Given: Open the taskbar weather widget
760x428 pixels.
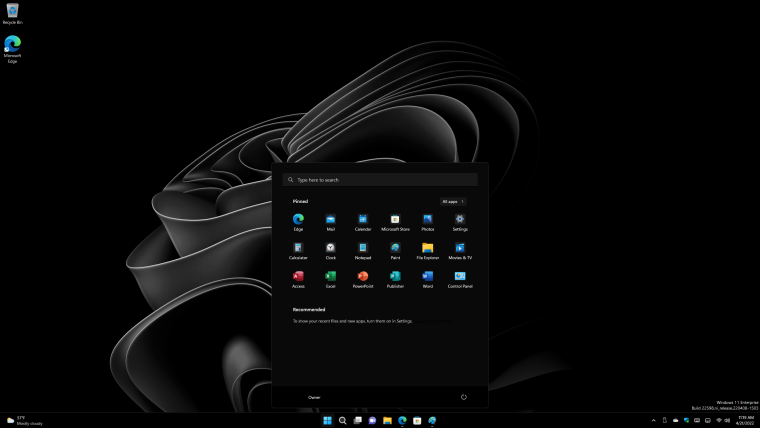Looking at the screenshot, I should [24, 420].
